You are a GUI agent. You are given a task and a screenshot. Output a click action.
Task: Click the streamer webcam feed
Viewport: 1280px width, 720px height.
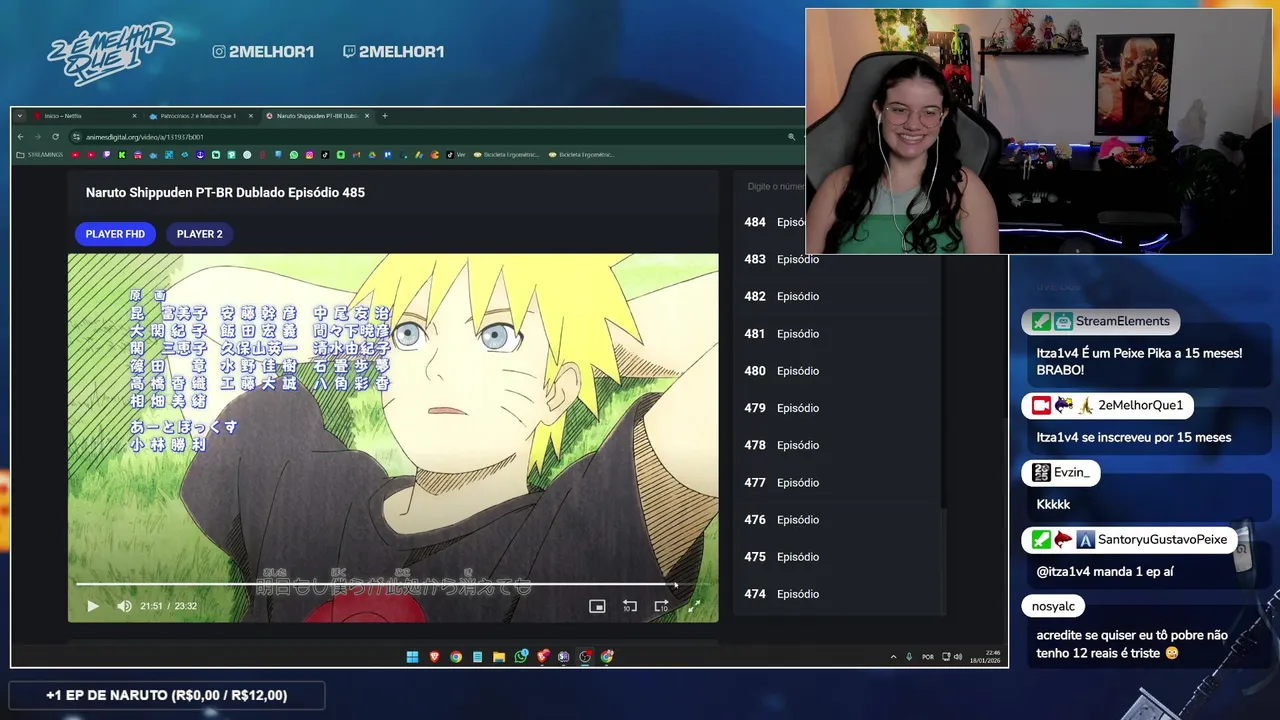tap(1039, 132)
